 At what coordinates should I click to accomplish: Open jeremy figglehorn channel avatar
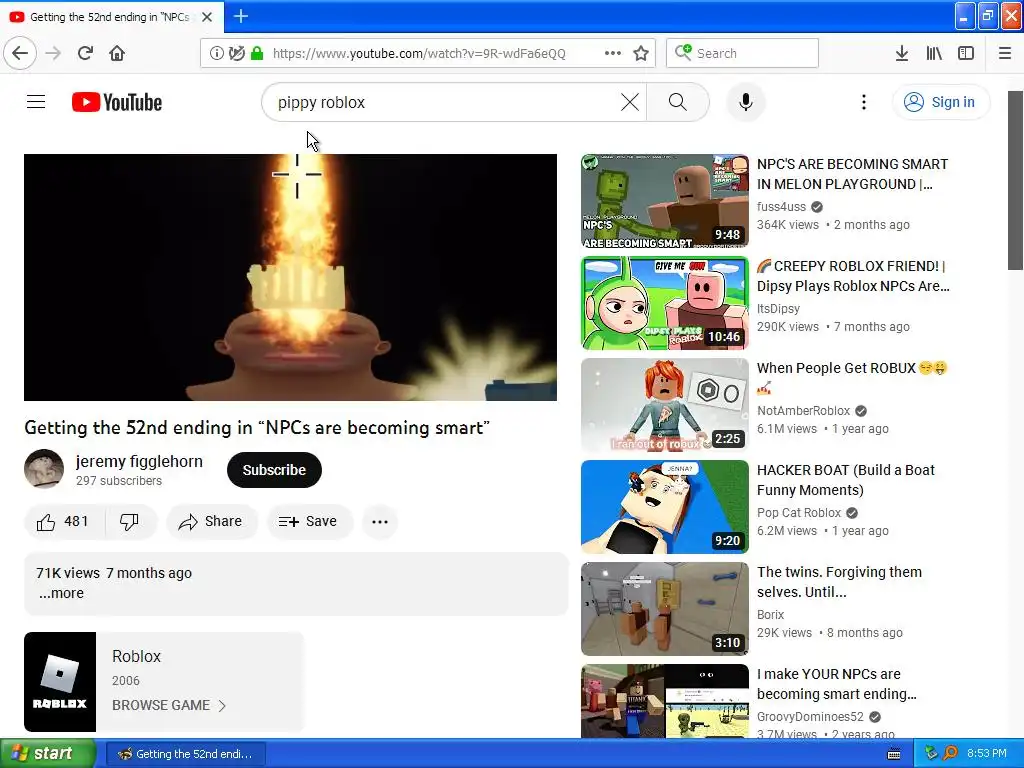click(44, 469)
